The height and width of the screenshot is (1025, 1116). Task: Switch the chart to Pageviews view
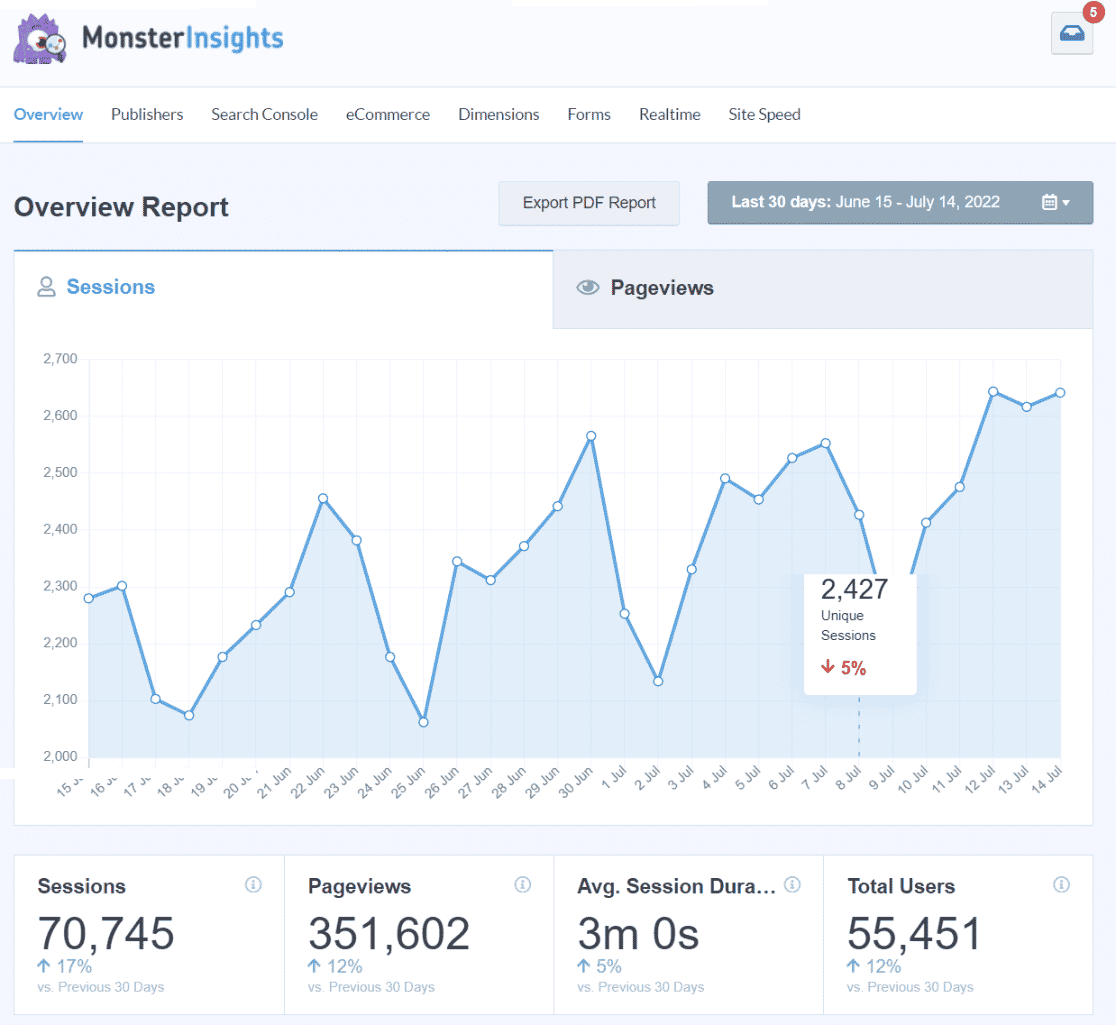click(663, 288)
